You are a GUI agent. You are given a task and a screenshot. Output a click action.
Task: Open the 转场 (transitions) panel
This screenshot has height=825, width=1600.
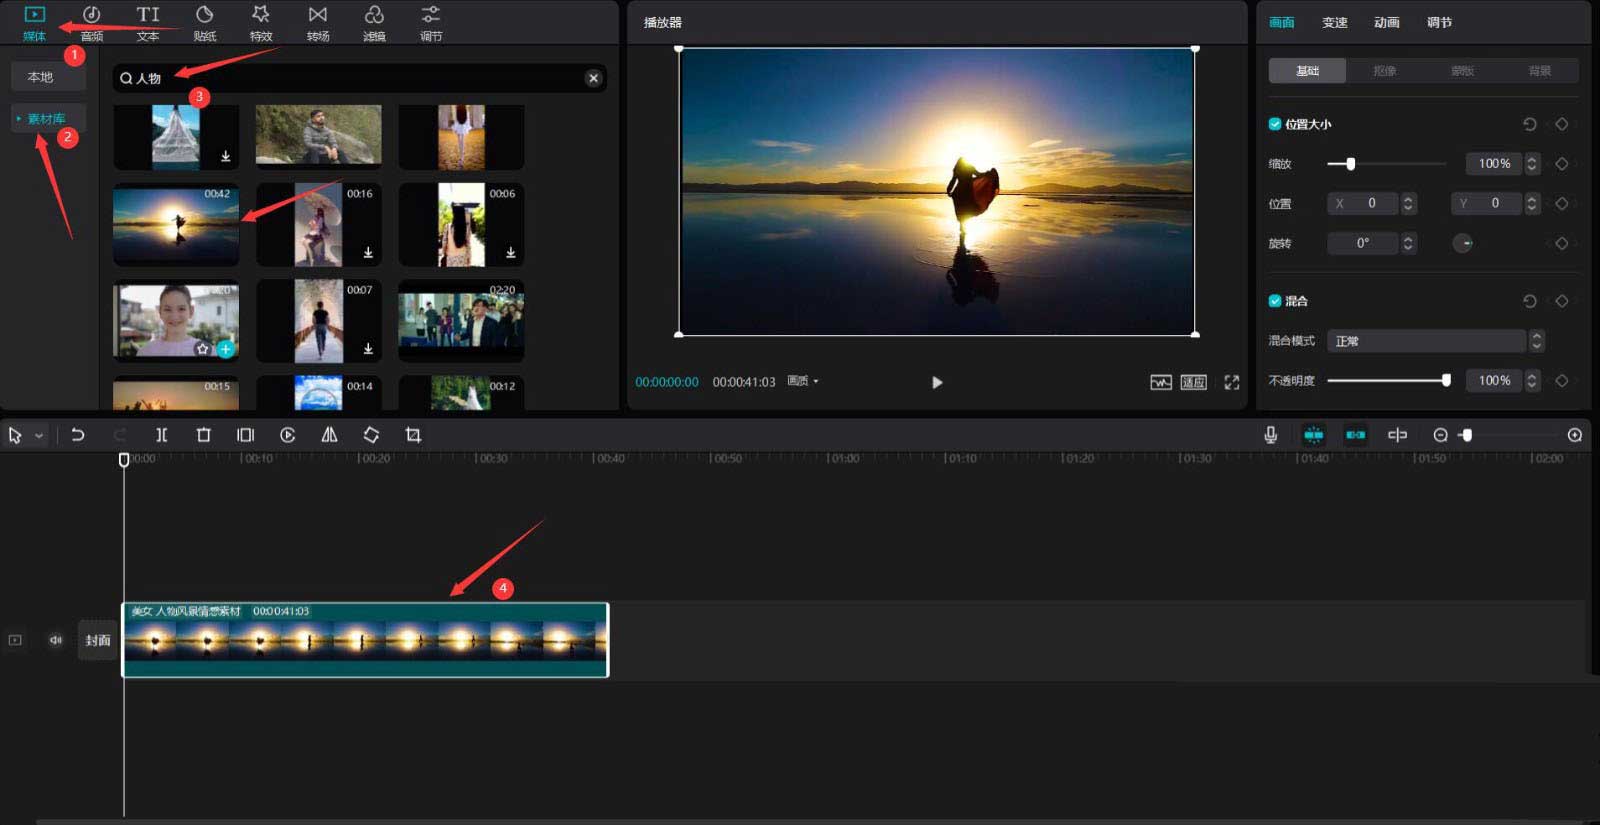(318, 22)
